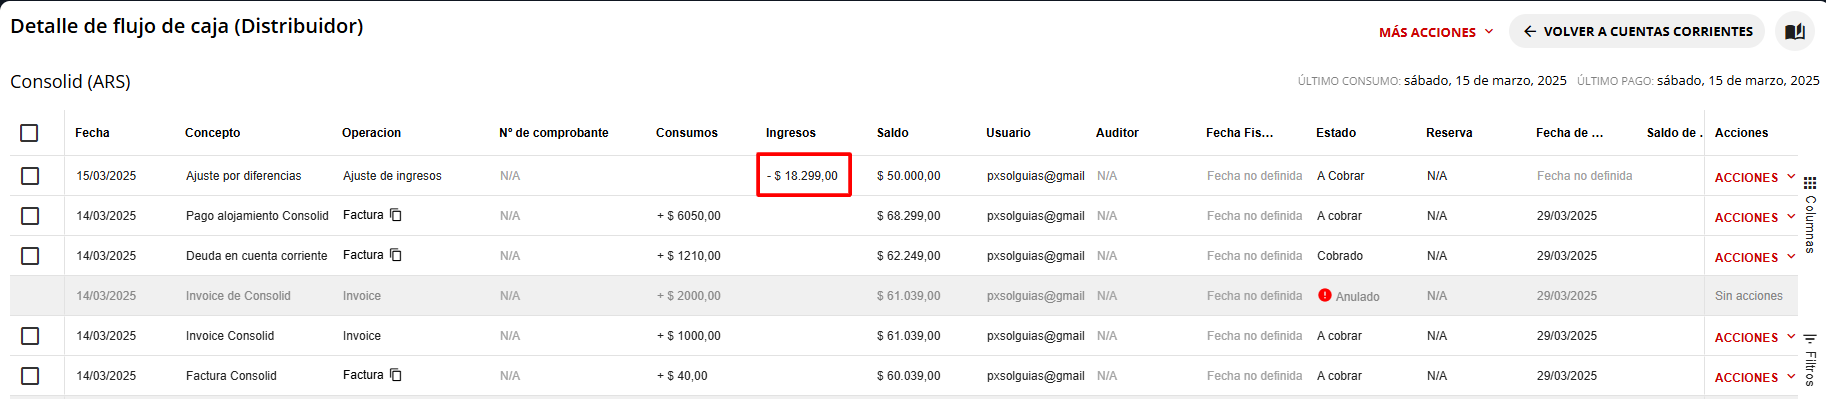Viewport: 1826px width, 399px height.
Task: Open the book guide icon top right
Action: pos(1795,31)
